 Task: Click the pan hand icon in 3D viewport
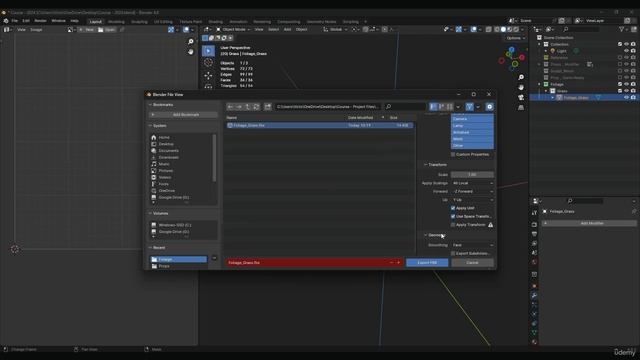(x=521, y=87)
